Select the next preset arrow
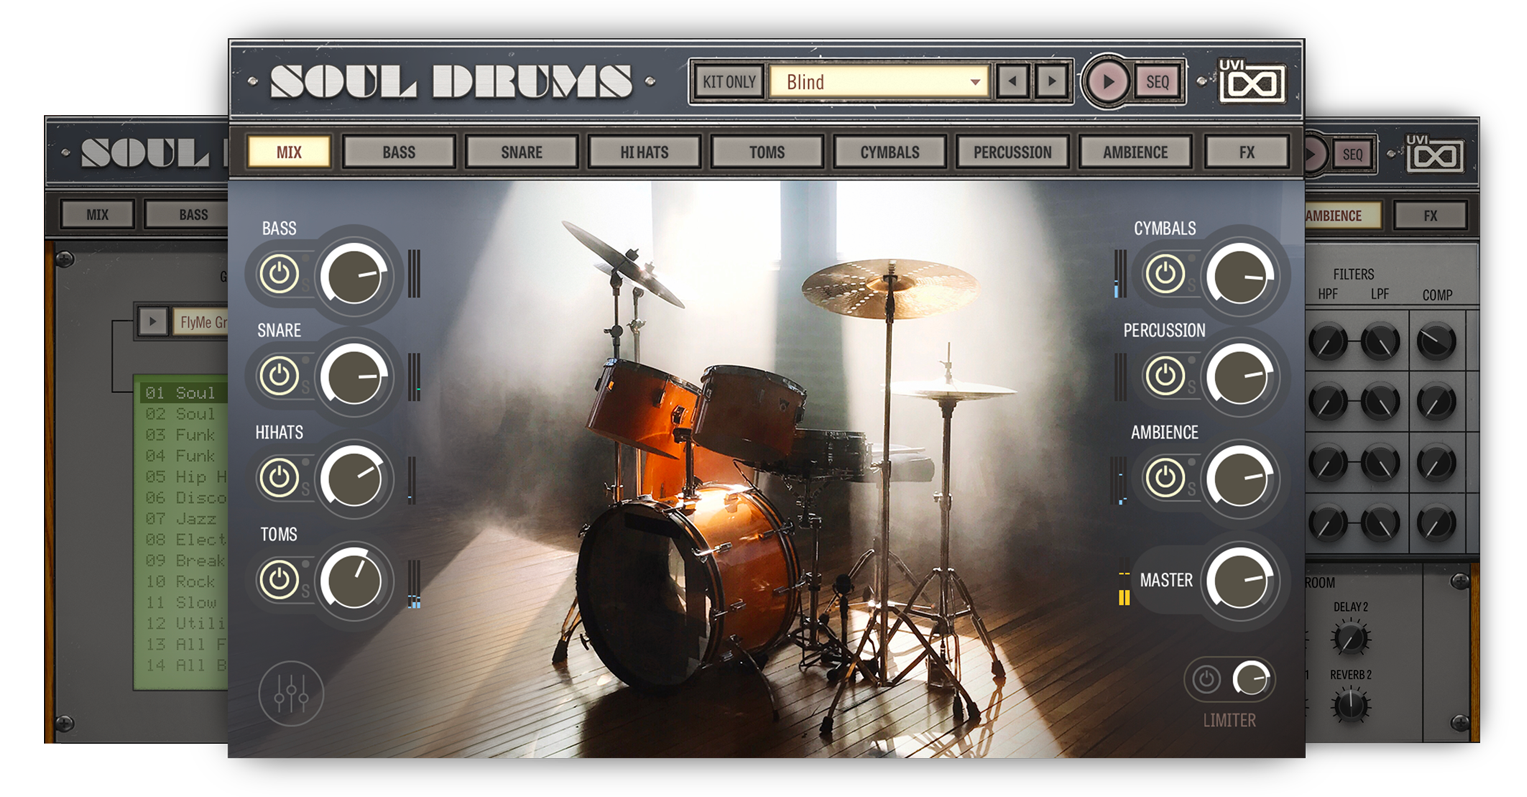1527x797 pixels. (1051, 82)
